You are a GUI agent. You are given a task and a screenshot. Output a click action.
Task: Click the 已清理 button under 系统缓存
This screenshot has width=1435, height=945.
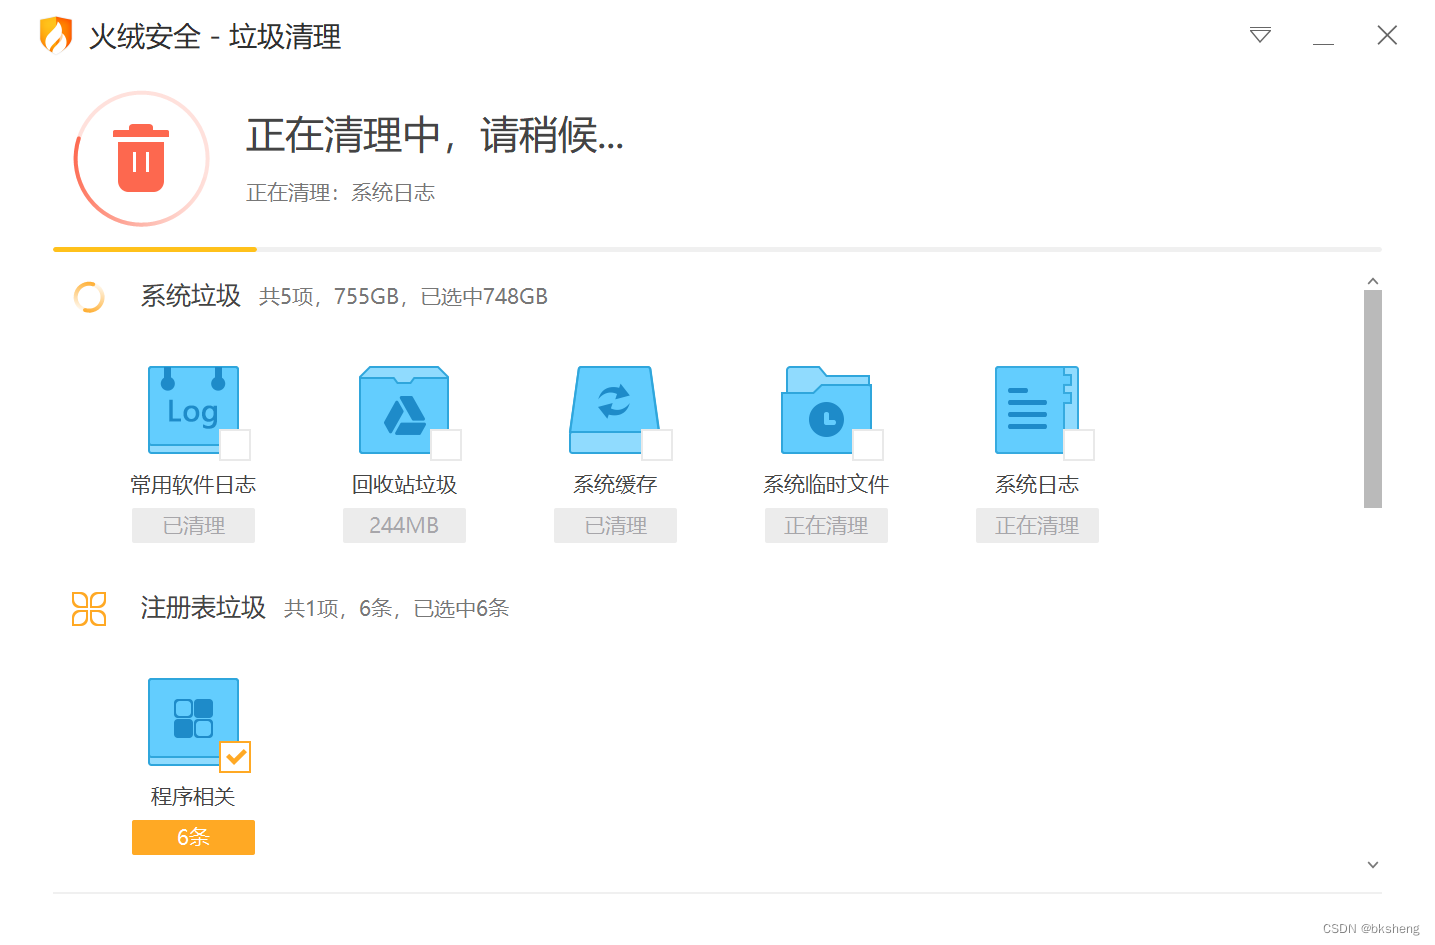pyautogui.click(x=615, y=525)
